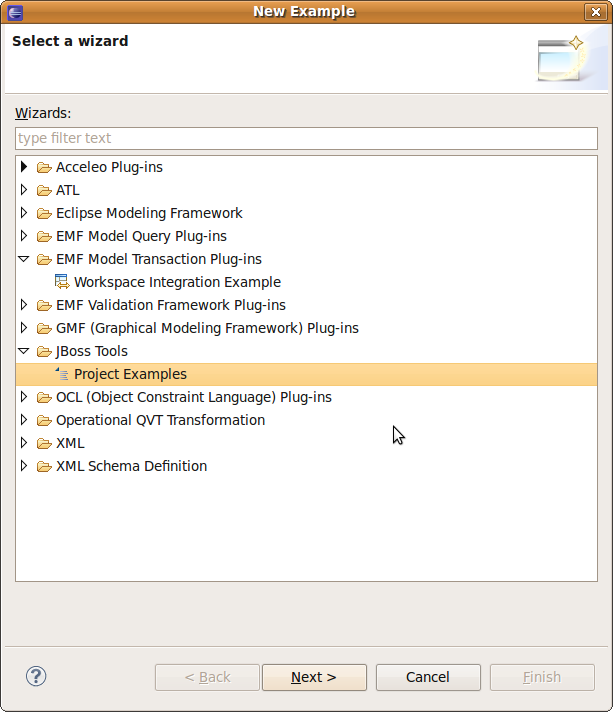
Task: Expand the Operational QVT Transformation category
Action: click(x=24, y=420)
